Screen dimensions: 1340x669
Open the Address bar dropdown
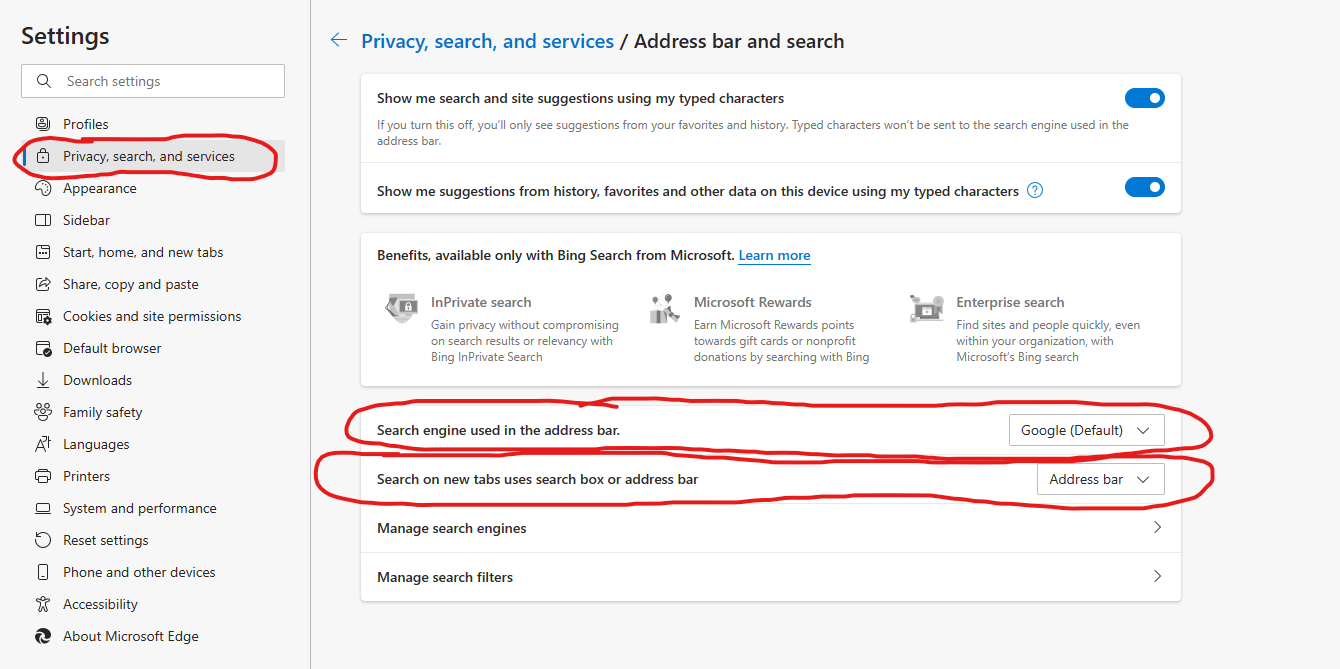coord(1101,479)
